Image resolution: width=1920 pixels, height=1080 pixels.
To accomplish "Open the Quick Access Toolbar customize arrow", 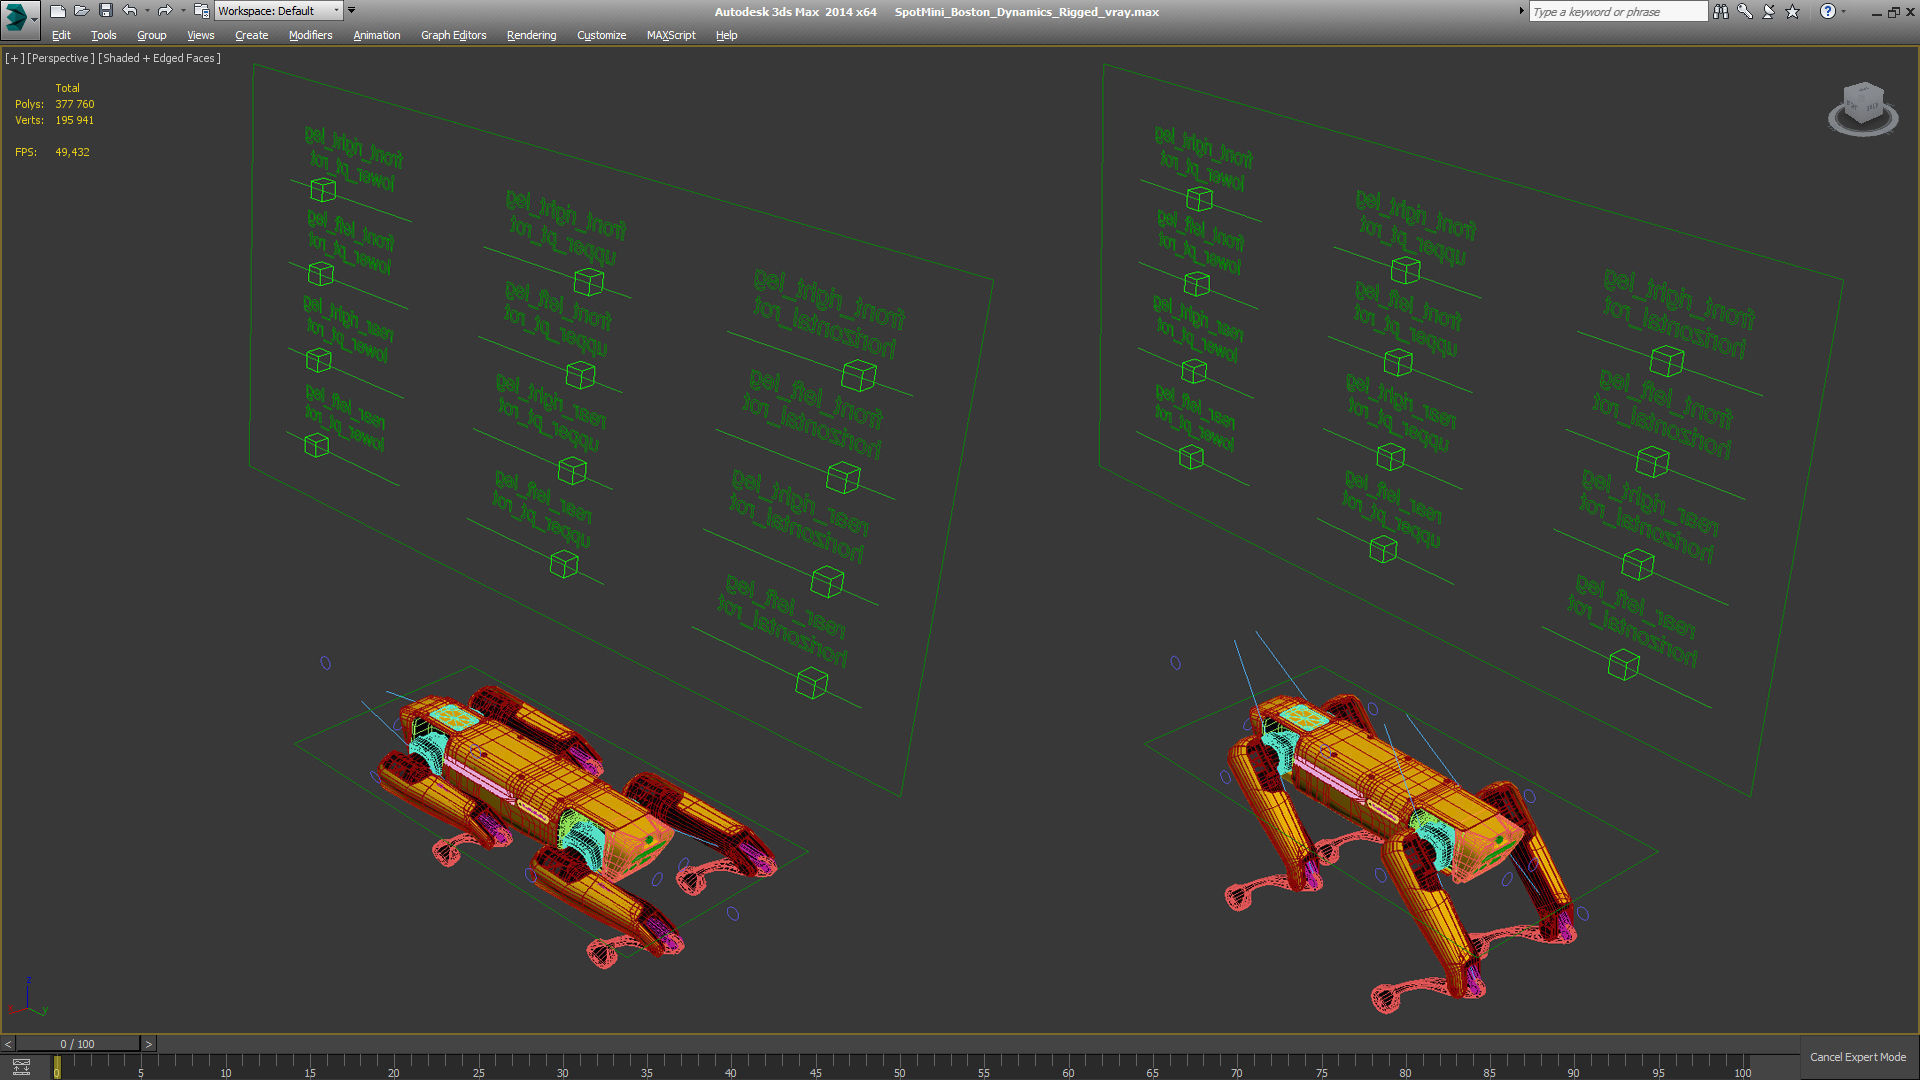I will click(x=352, y=11).
